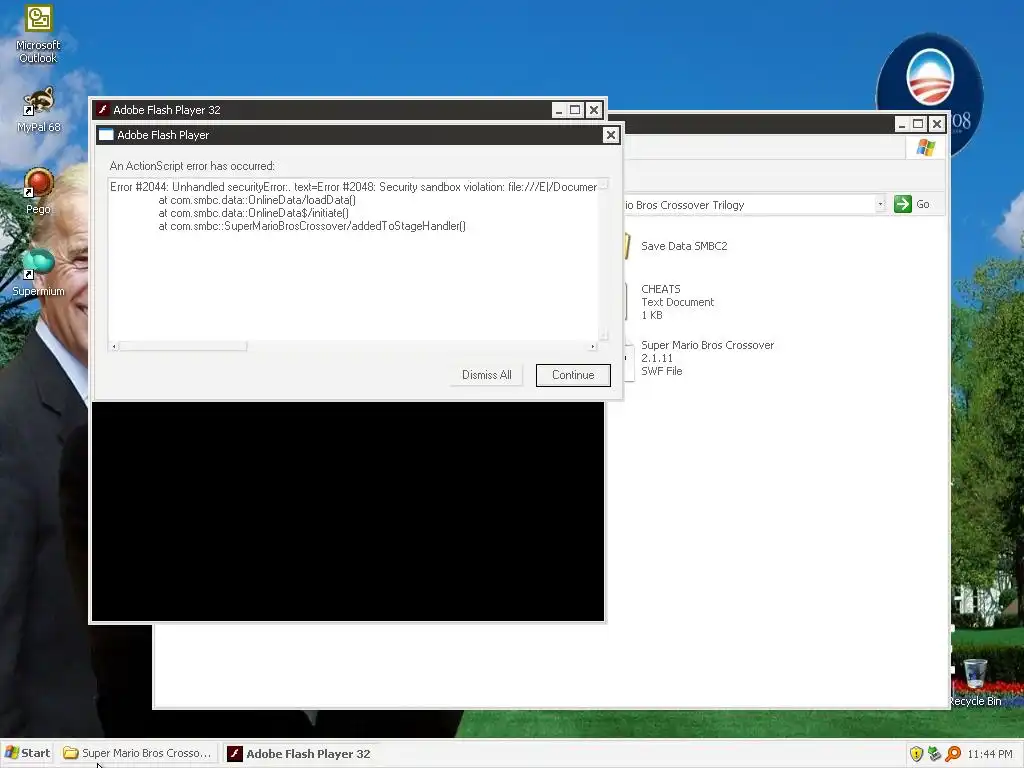Open MyPal 68 desktop shortcut
The width and height of the screenshot is (1024, 768).
(x=39, y=110)
